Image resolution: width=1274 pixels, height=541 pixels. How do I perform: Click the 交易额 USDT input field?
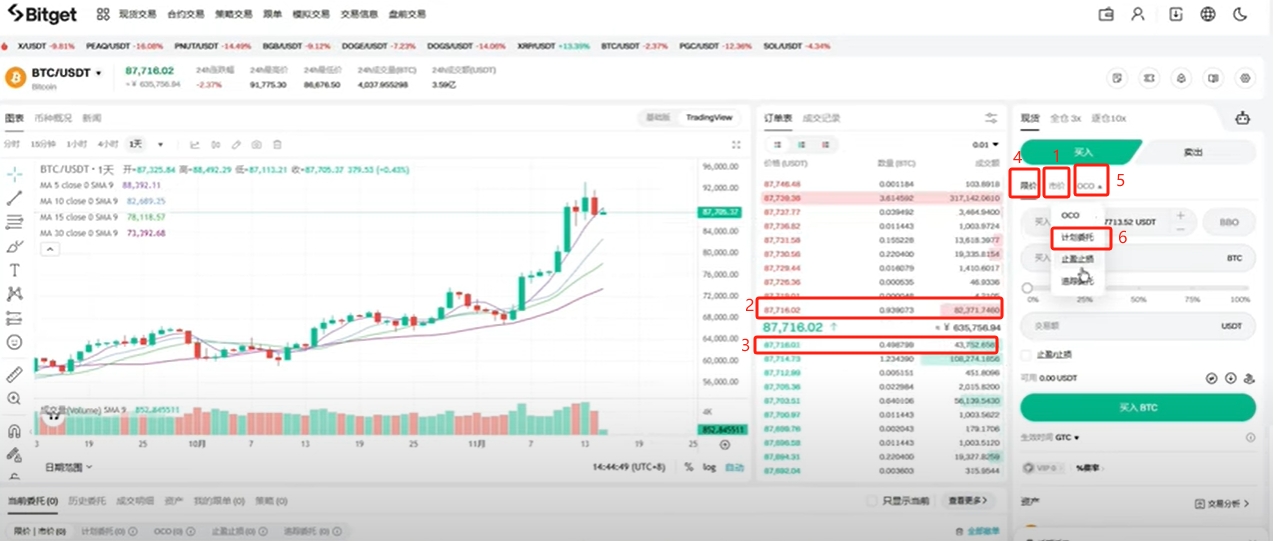pos(1137,325)
